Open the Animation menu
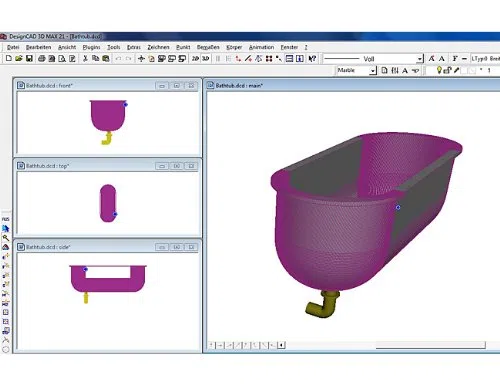The image size is (500, 385). point(261,47)
